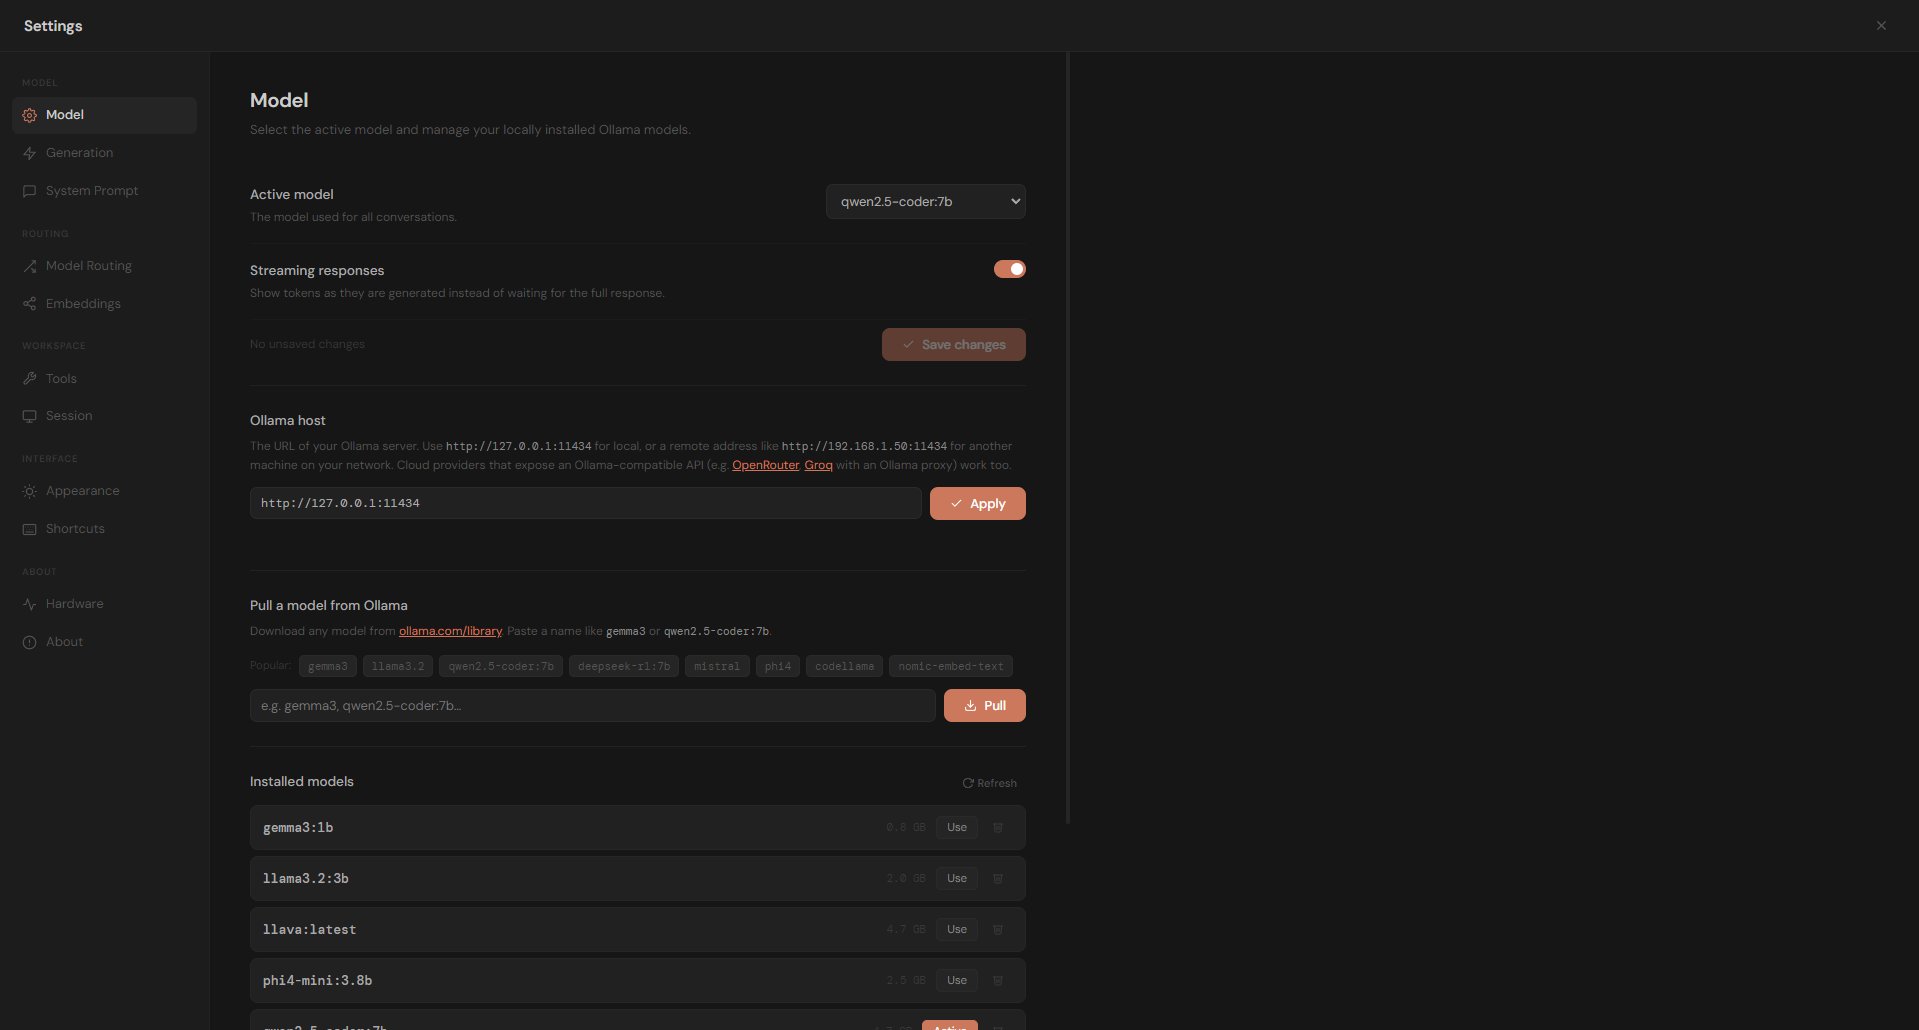
Task: Open the Groq link
Action: 818,465
